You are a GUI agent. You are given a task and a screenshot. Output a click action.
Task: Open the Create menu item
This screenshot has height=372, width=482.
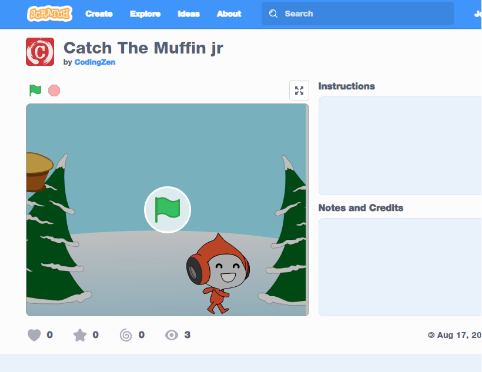point(99,14)
